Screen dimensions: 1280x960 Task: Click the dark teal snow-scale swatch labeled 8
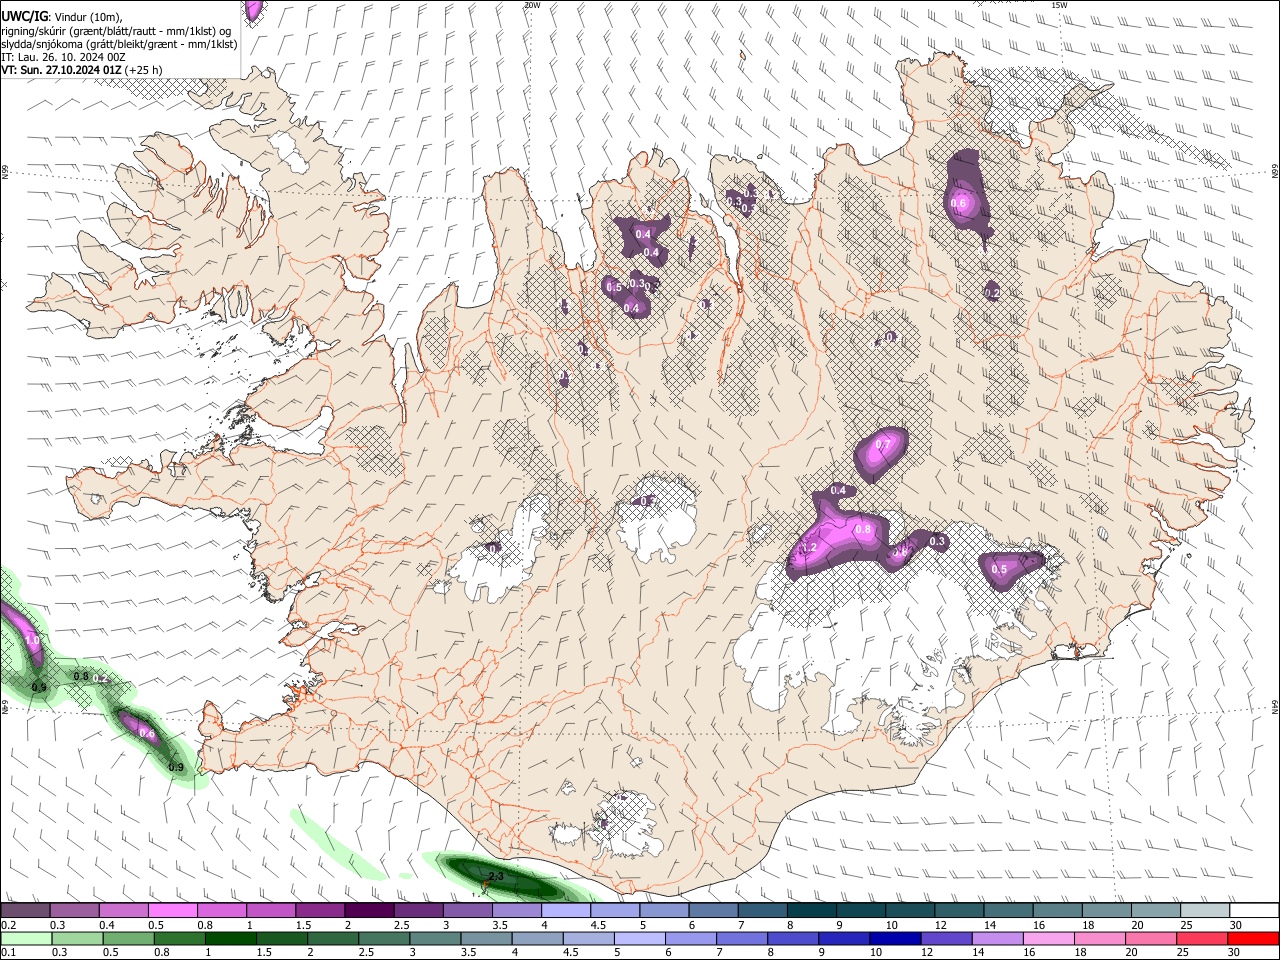[811, 911]
